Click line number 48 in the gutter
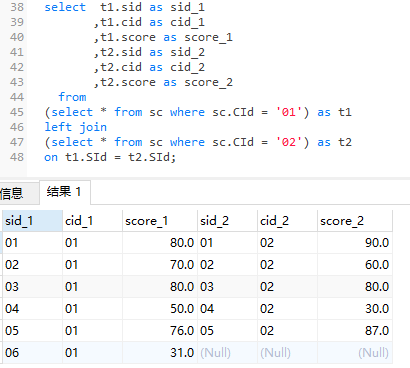This screenshot has width=410, height=368. point(17,157)
